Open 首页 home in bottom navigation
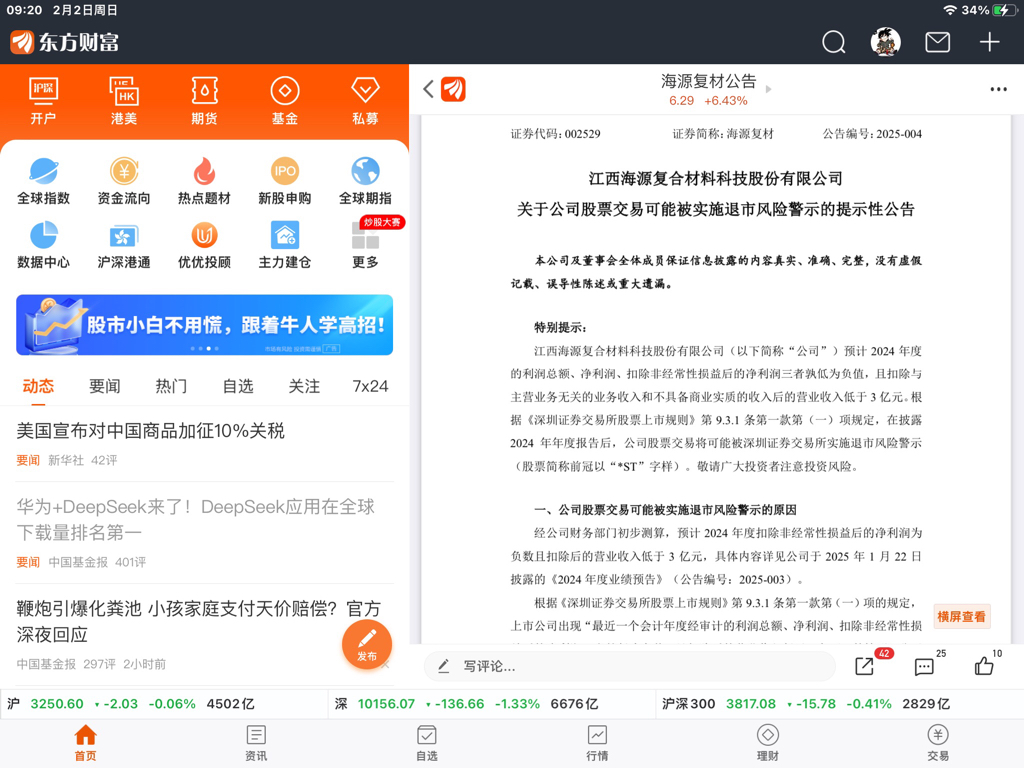Image resolution: width=1024 pixels, height=768 pixels. (85, 743)
